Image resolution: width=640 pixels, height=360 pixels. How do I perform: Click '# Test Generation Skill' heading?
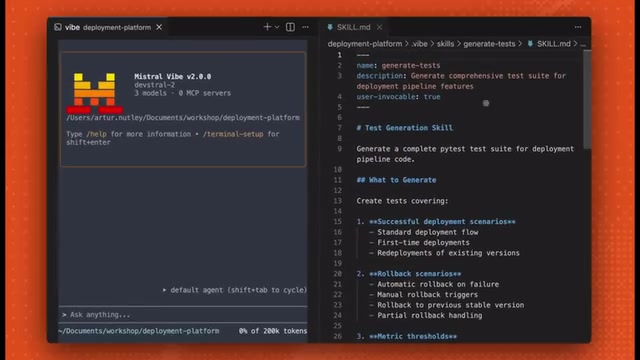404,128
